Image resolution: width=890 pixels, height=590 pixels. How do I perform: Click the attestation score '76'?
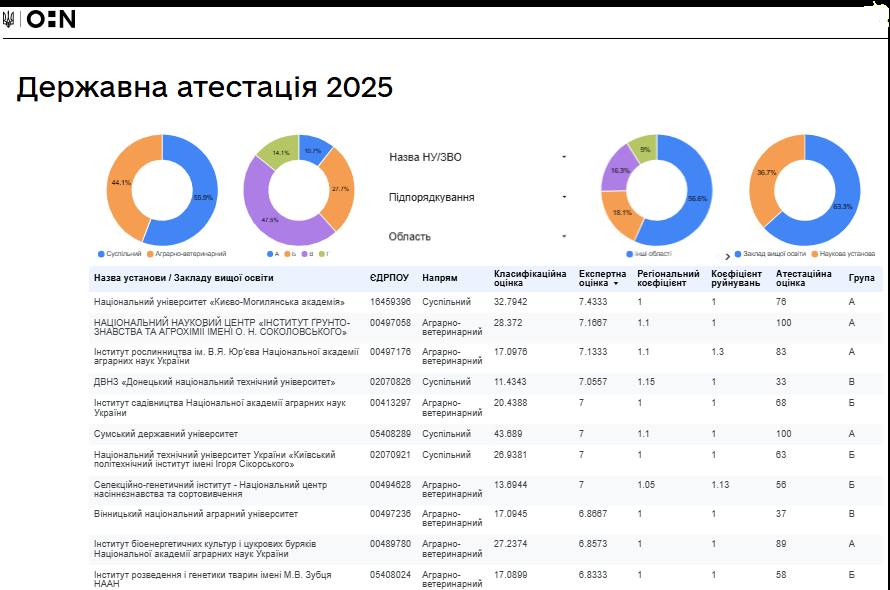click(781, 302)
